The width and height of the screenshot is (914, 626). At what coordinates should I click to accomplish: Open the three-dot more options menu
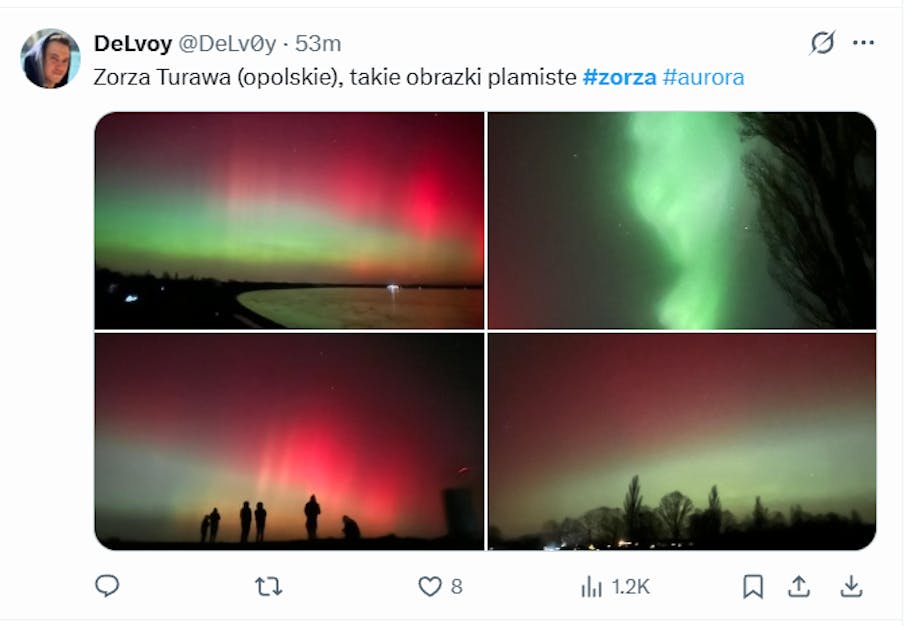click(x=863, y=43)
